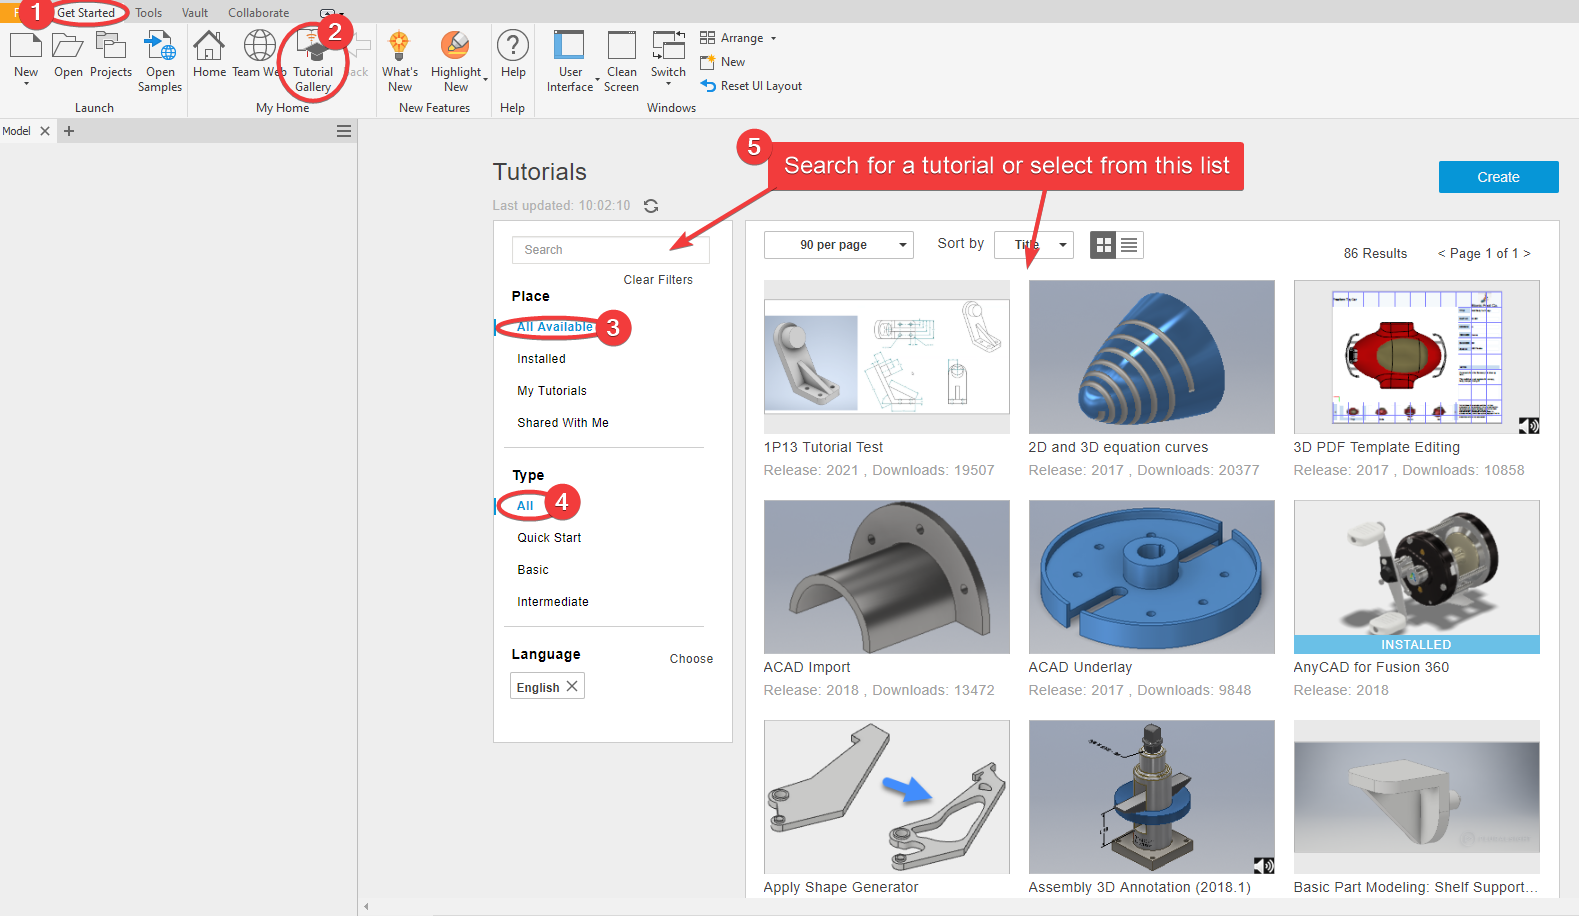Click the blue Create button
This screenshot has width=1579, height=916.
pyautogui.click(x=1498, y=177)
